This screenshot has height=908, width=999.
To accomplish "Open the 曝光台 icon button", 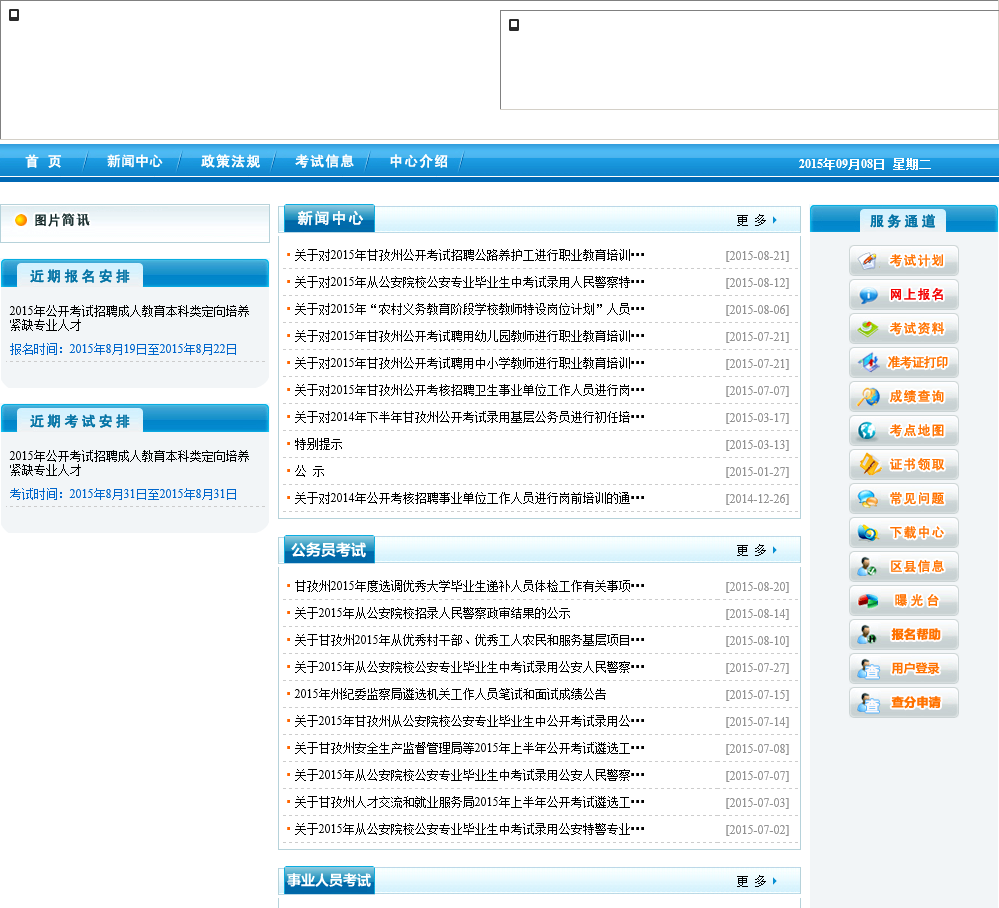I will 903,600.
